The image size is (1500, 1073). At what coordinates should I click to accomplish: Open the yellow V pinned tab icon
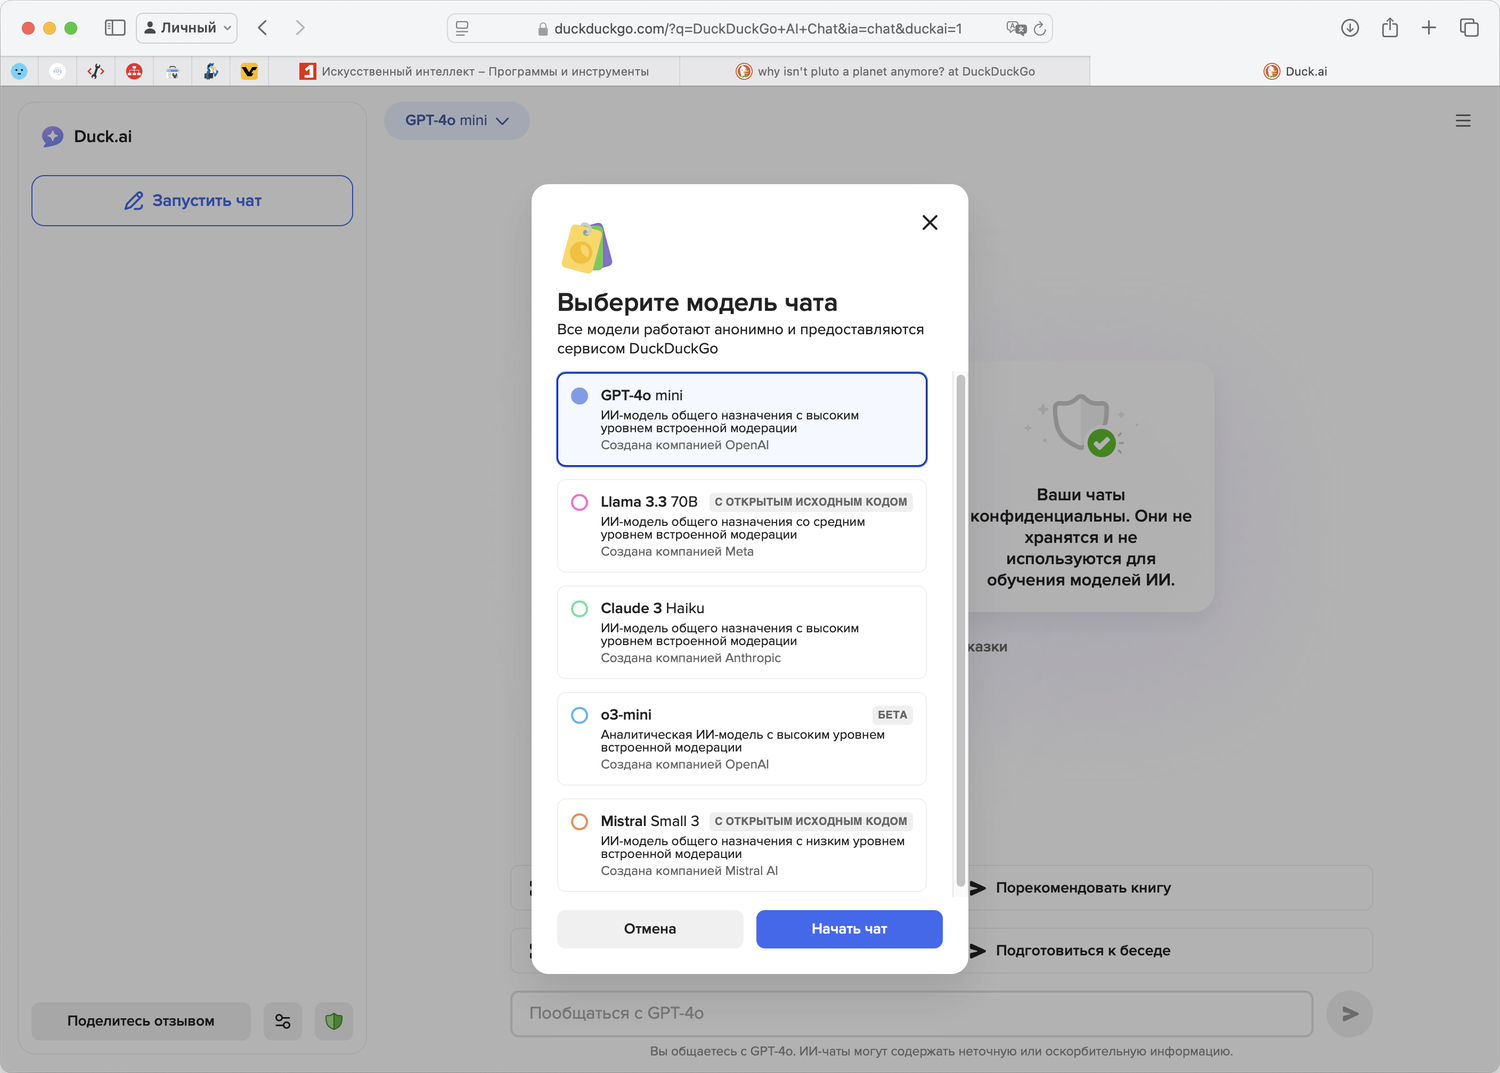point(249,71)
